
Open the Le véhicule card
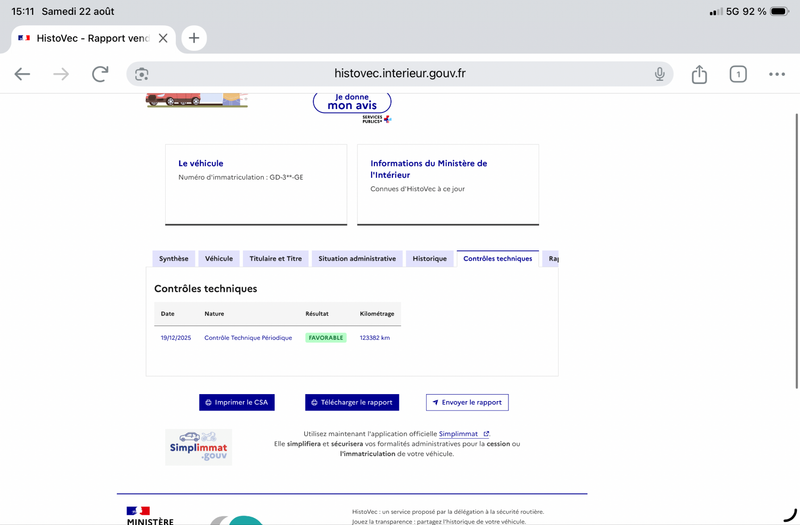pos(256,184)
